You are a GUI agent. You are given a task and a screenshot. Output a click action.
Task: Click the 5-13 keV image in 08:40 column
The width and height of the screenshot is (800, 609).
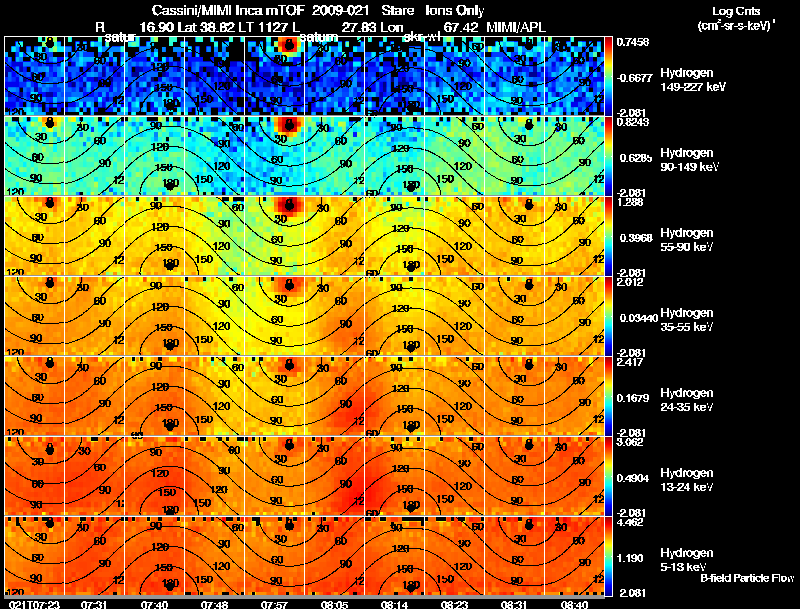pos(574,555)
